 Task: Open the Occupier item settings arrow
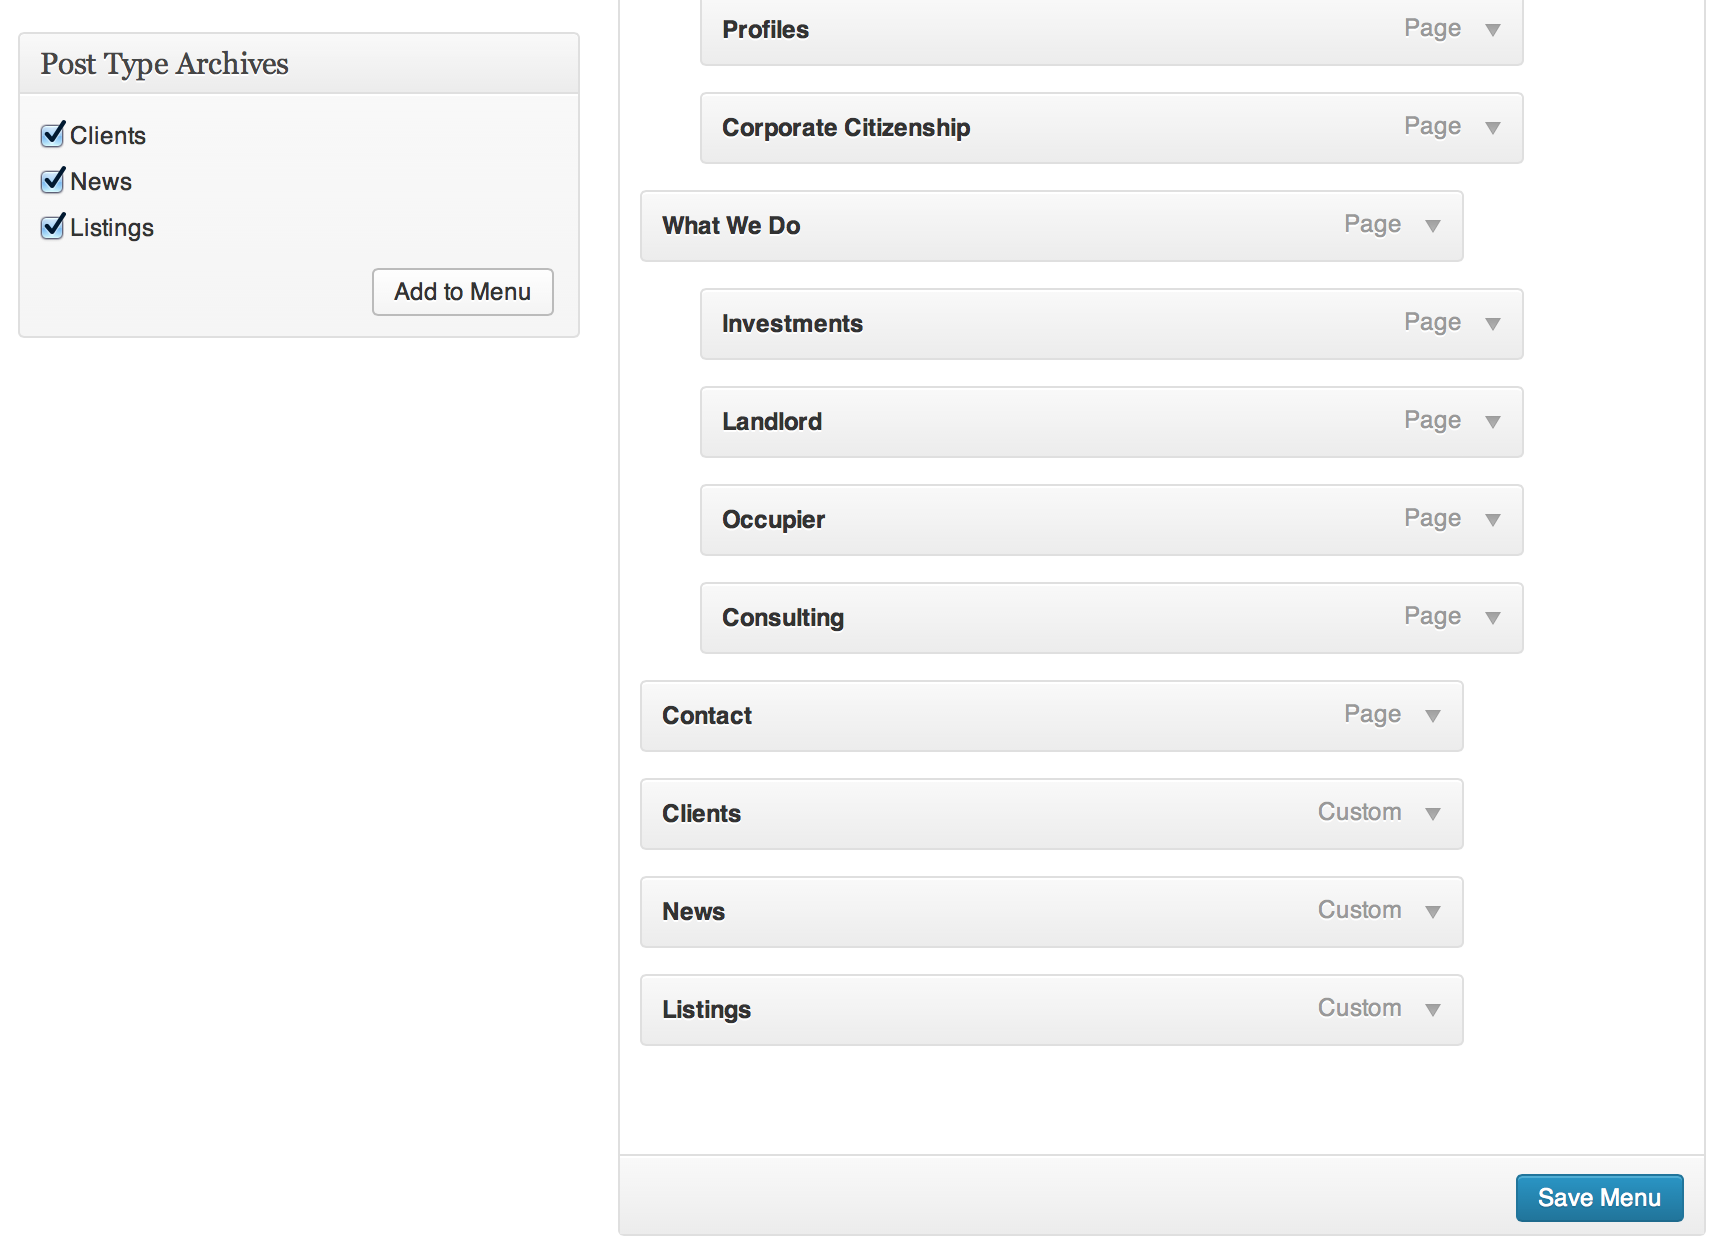[x=1493, y=520]
